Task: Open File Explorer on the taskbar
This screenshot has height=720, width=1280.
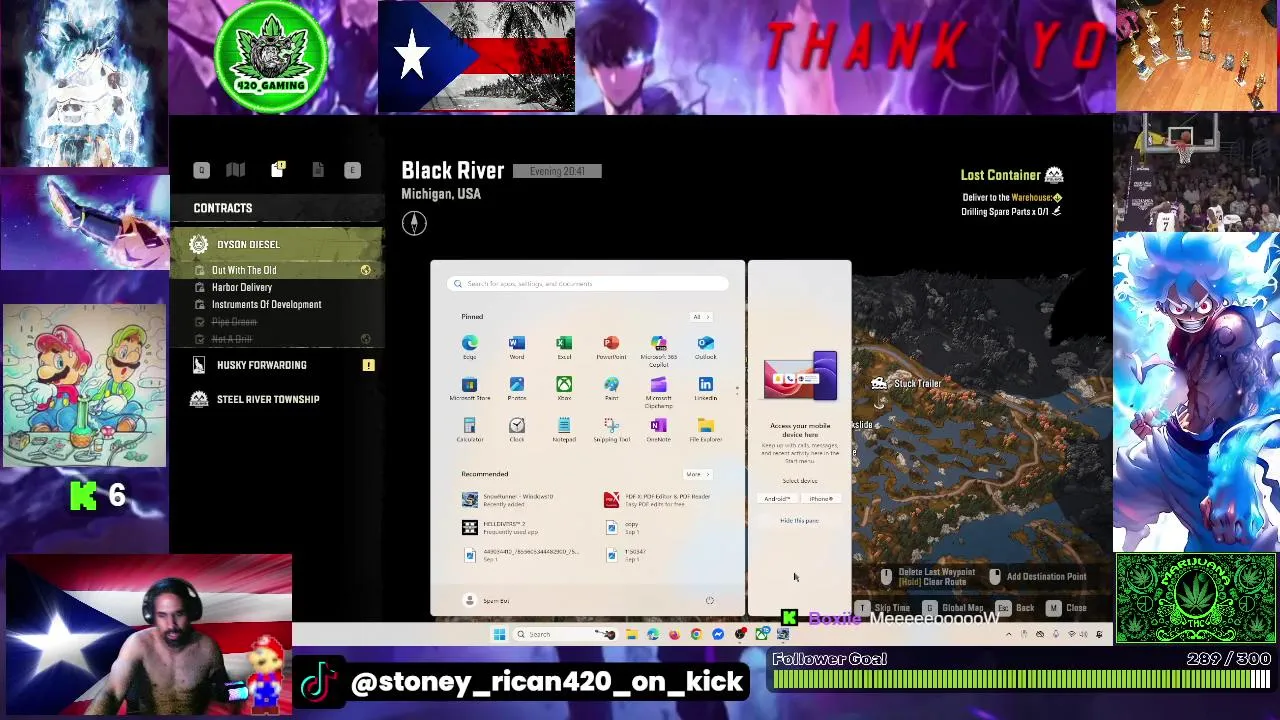Action: 631,634
